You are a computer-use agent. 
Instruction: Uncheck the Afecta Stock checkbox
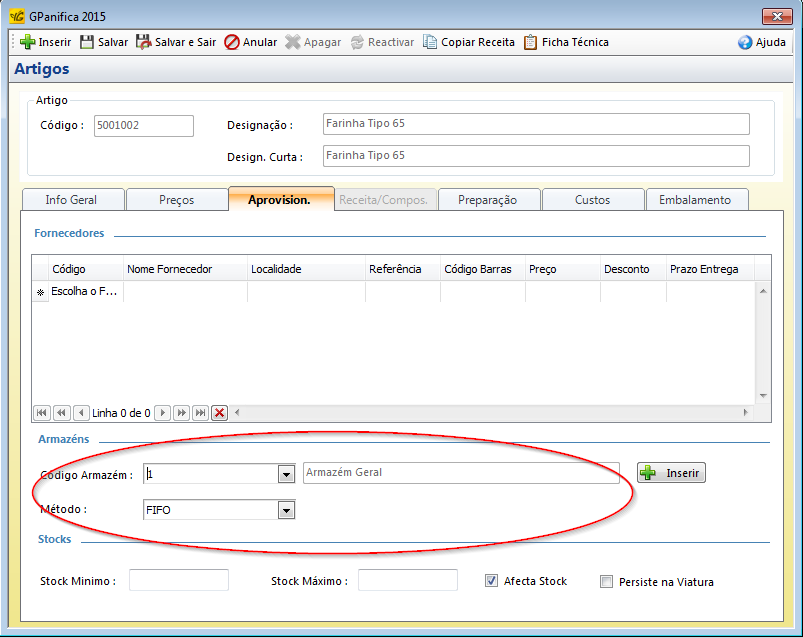491,581
